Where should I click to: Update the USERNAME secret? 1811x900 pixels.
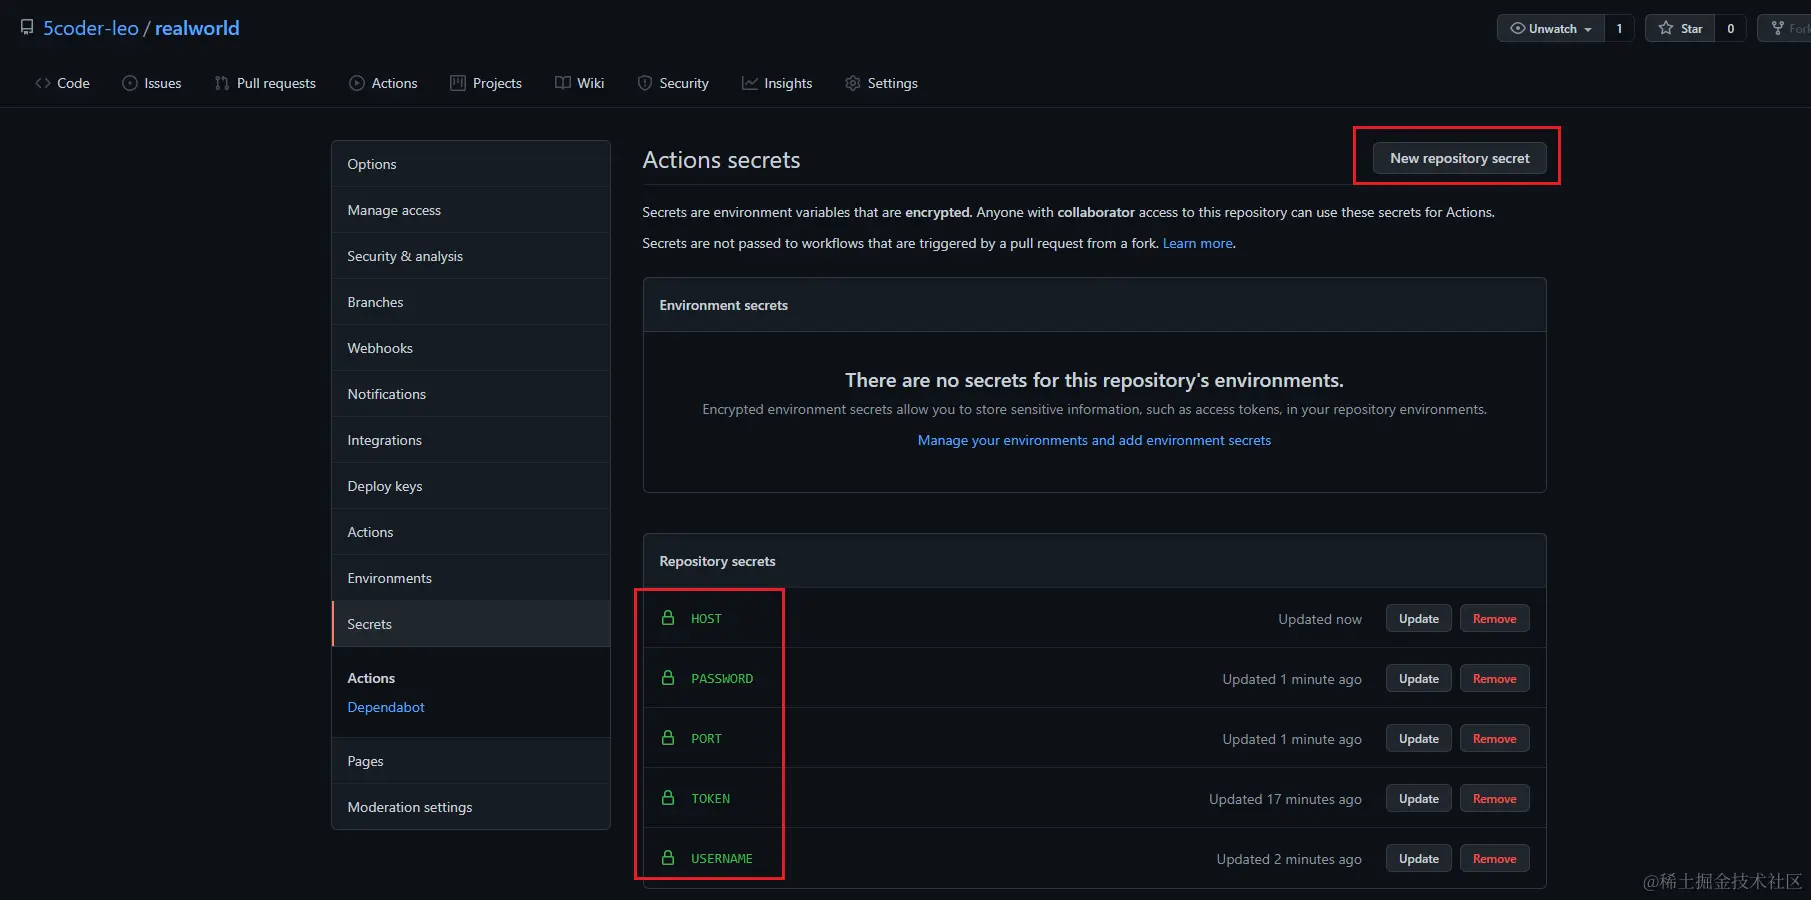point(1418,859)
